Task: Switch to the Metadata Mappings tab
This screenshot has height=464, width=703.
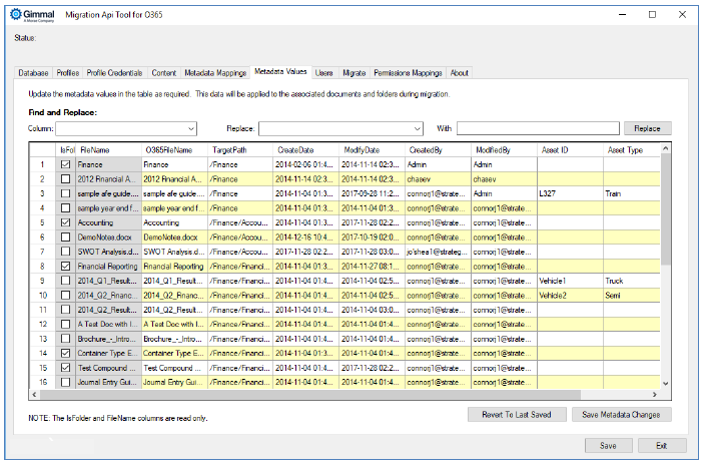Action: pyautogui.click(x=214, y=73)
